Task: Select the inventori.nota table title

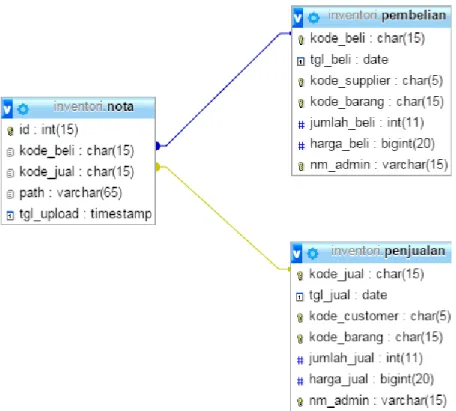Action: pyautogui.click(x=94, y=107)
